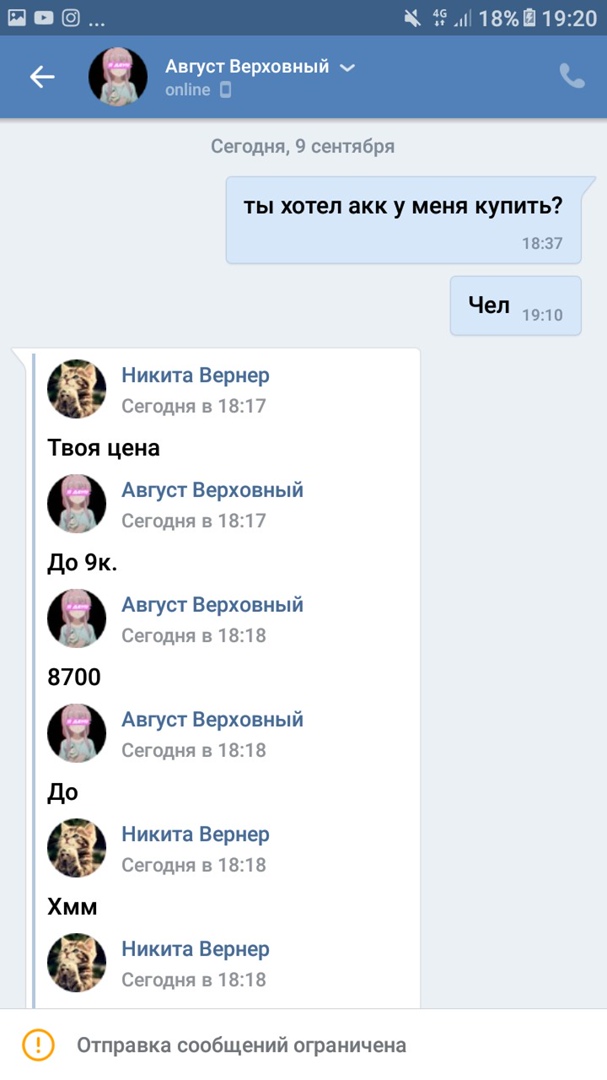Screen dimensions: 607x1080
Task: Tap the gallery notification icon in status bar
Action: (17, 17)
